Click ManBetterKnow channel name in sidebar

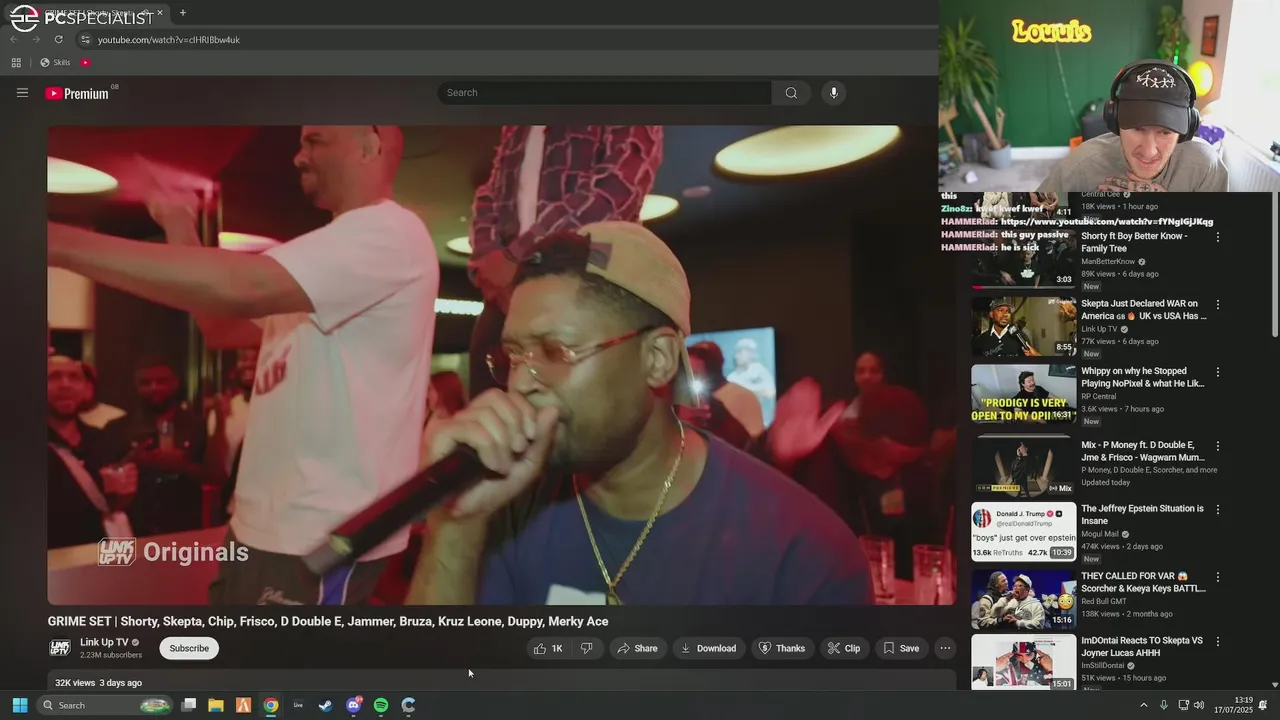pos(1108,262)
